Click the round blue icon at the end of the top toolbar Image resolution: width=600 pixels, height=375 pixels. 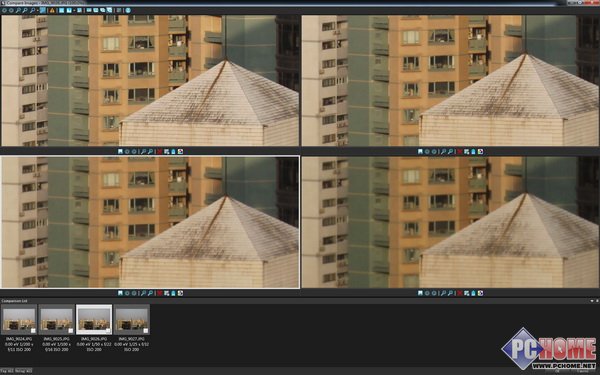point(128,10)
